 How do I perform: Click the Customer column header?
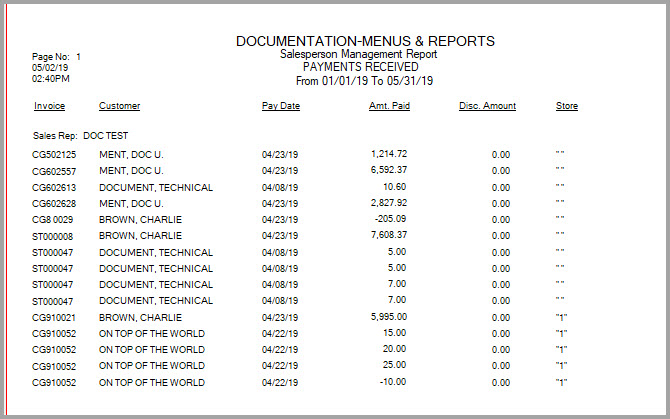tap(120, 106)
